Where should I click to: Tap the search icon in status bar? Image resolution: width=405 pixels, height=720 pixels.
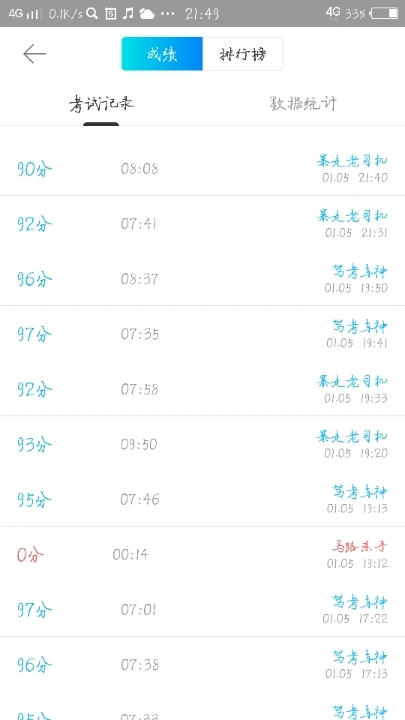click(x=92, y=13)
